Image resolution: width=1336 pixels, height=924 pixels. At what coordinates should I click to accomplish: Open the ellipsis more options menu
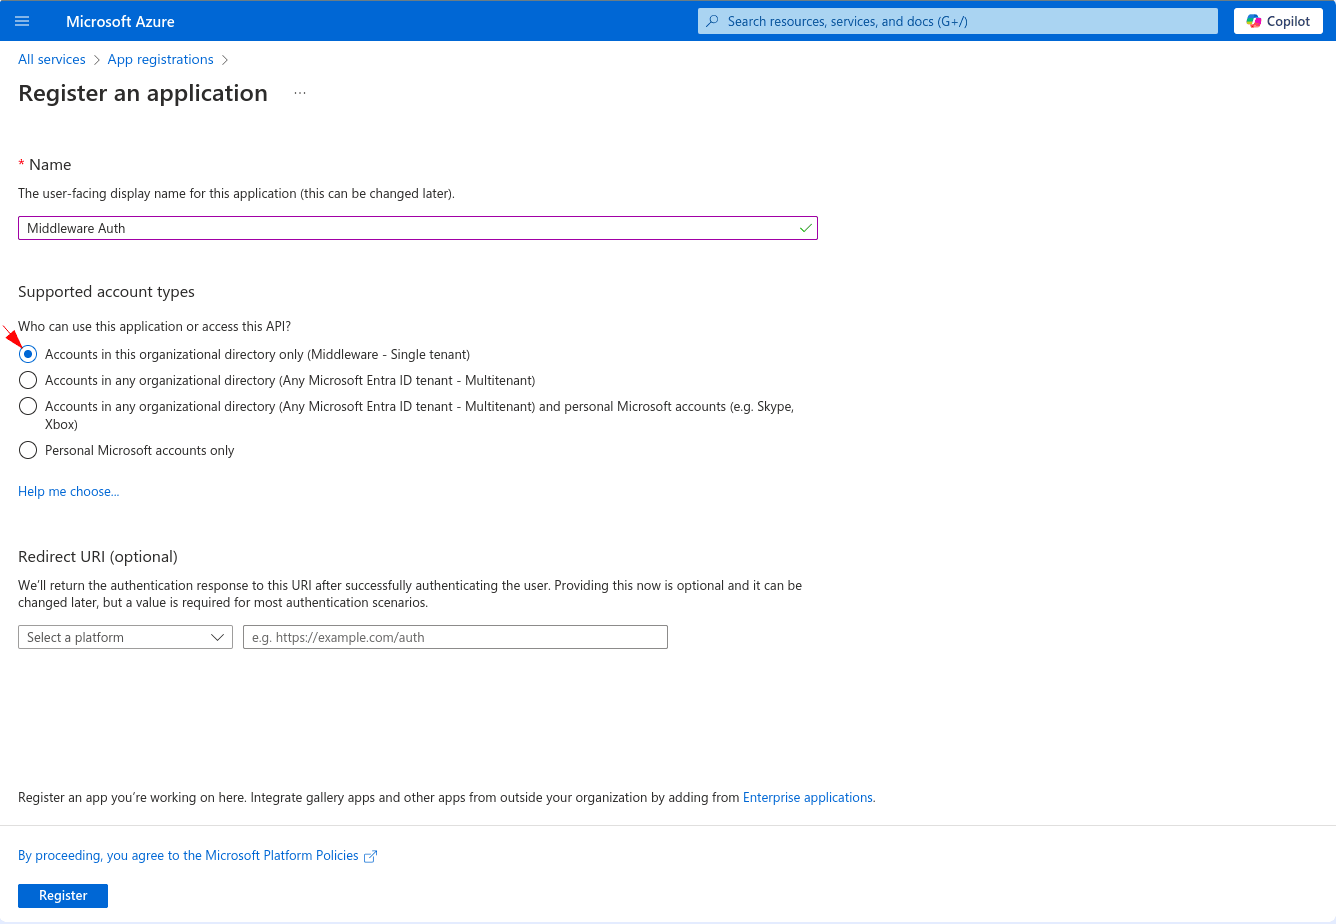point(300,93)
